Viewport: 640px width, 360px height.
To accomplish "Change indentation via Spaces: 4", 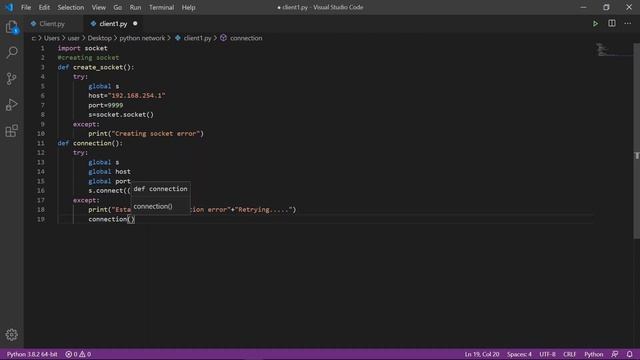I will [x=519, y=354].
